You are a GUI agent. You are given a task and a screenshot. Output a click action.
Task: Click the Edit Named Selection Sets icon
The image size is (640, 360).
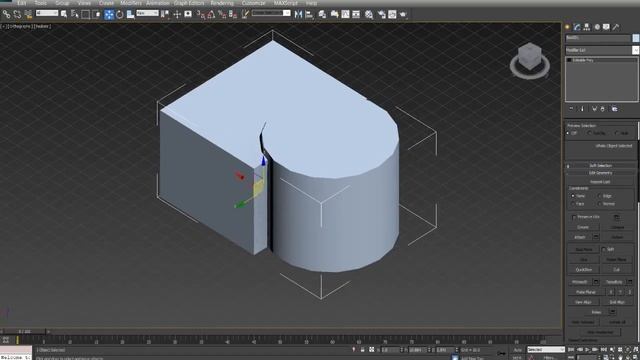(245, 14)
